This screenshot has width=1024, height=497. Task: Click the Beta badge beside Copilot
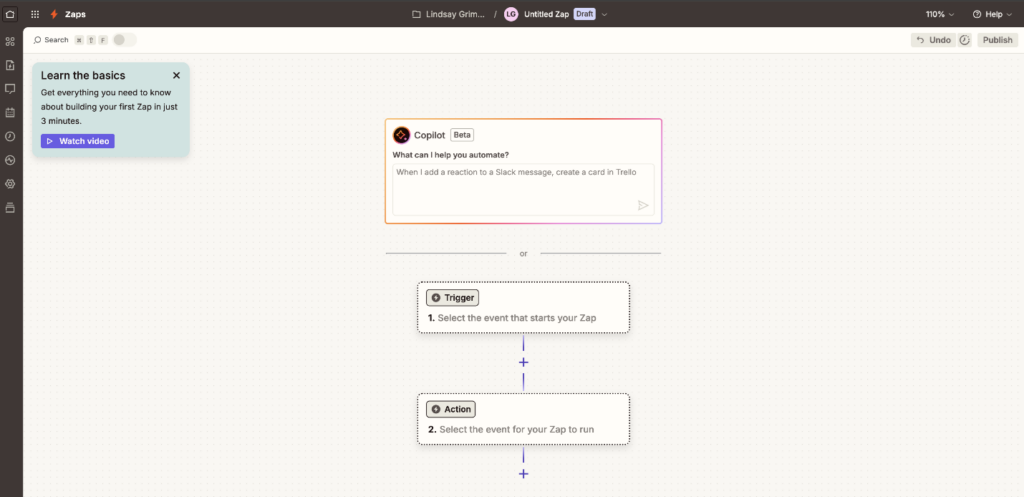[462, 135]
